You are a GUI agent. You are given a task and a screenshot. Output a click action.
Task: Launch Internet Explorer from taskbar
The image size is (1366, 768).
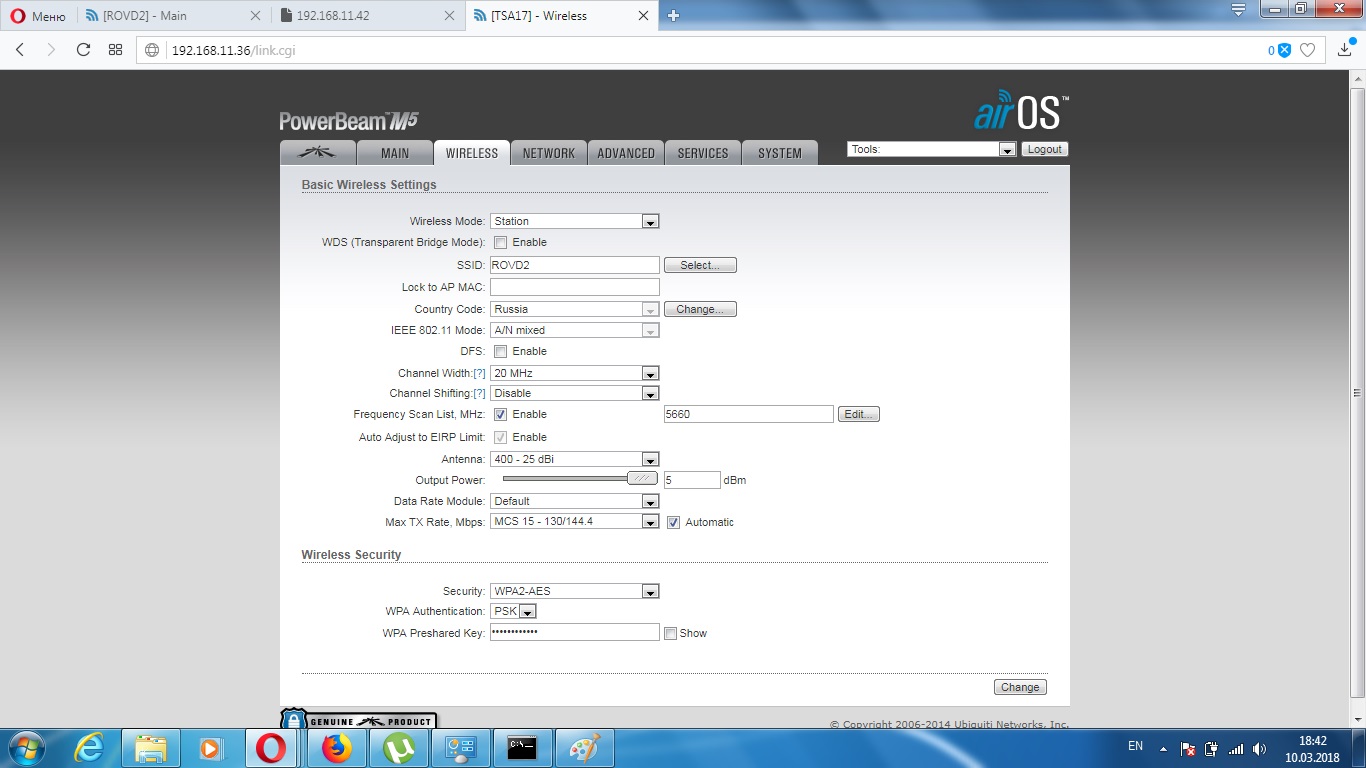click(89, 748)
